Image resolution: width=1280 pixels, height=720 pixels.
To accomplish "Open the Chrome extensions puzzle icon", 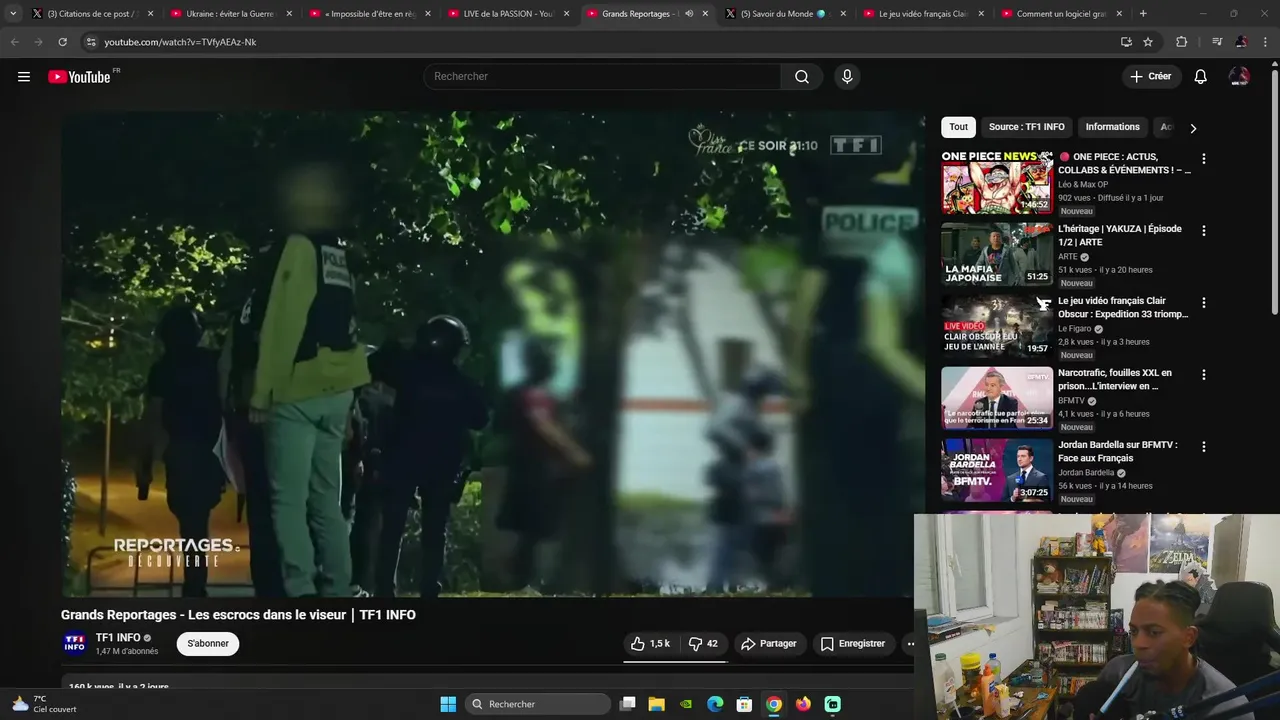I will pyautogui.click(x=1182, y=42).
